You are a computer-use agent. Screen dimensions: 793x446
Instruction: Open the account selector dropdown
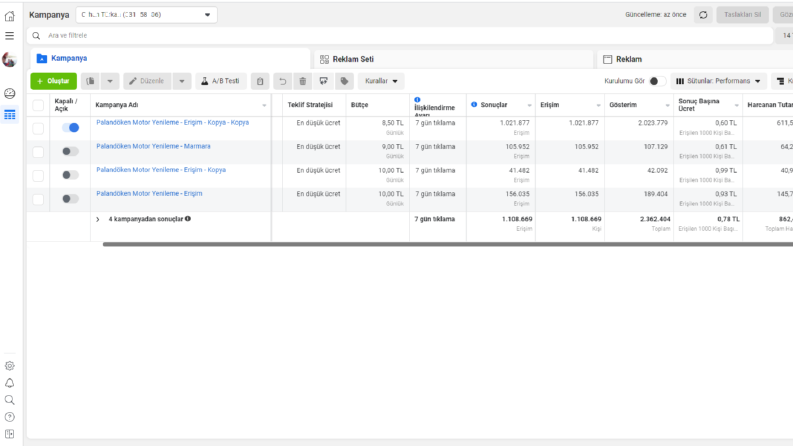(147, 15)
